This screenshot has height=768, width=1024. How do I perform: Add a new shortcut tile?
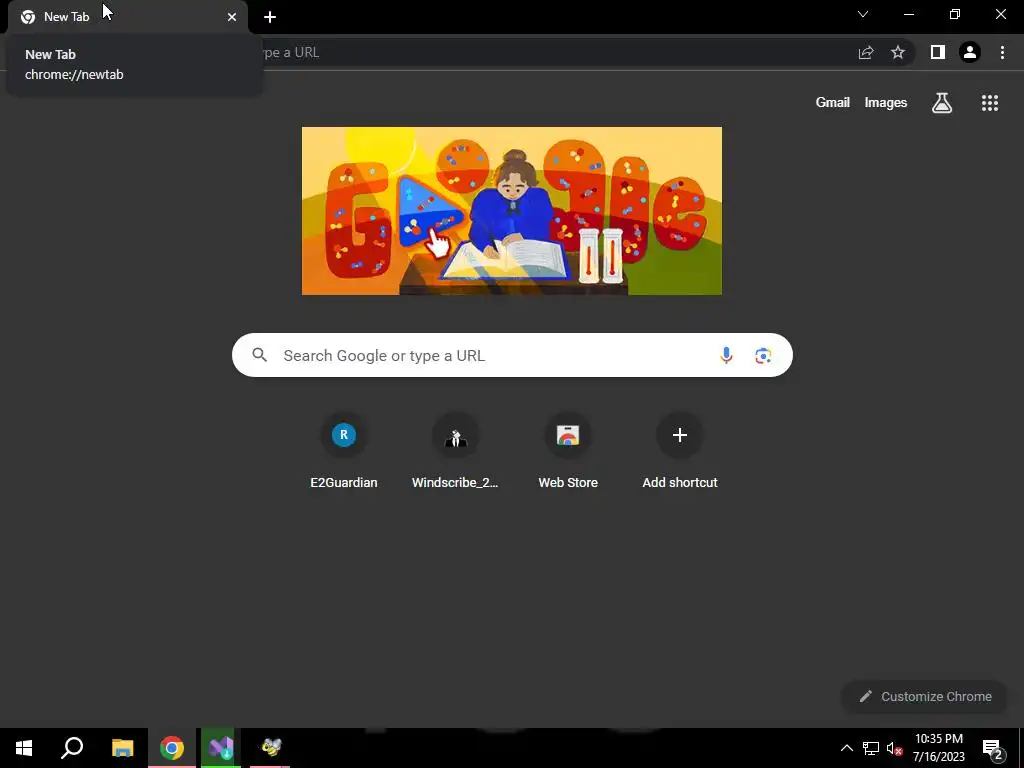click(x=680, y=451)
